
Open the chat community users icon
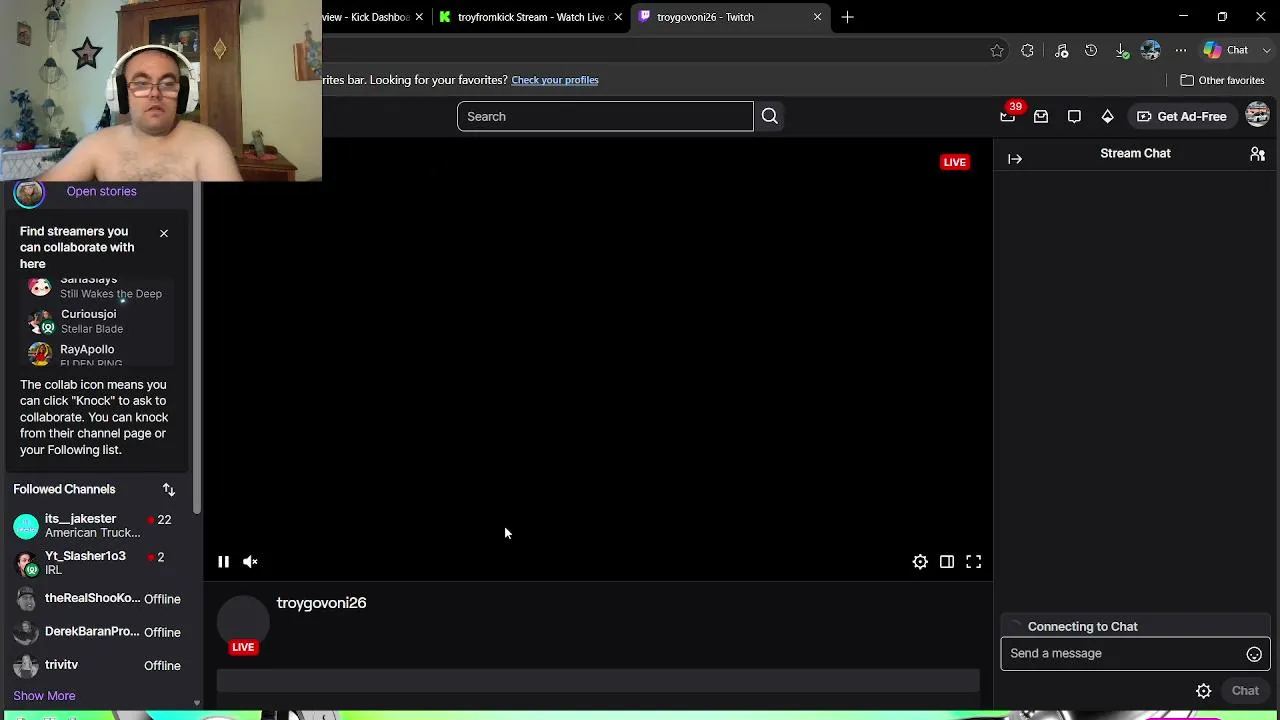point(1258,154)
